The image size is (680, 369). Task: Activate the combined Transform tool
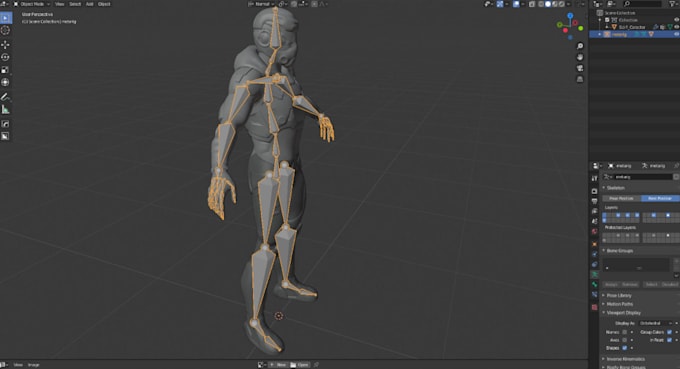pos(5,82)
